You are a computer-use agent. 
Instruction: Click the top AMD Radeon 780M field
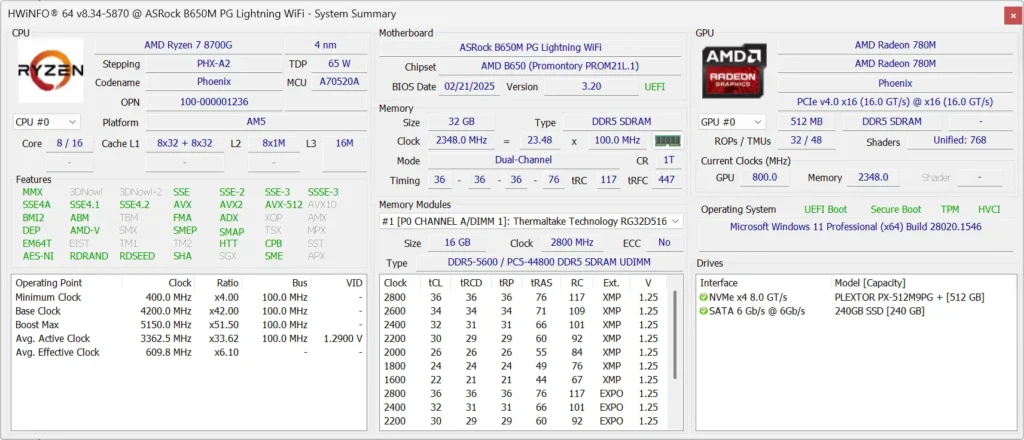(895, 45)
